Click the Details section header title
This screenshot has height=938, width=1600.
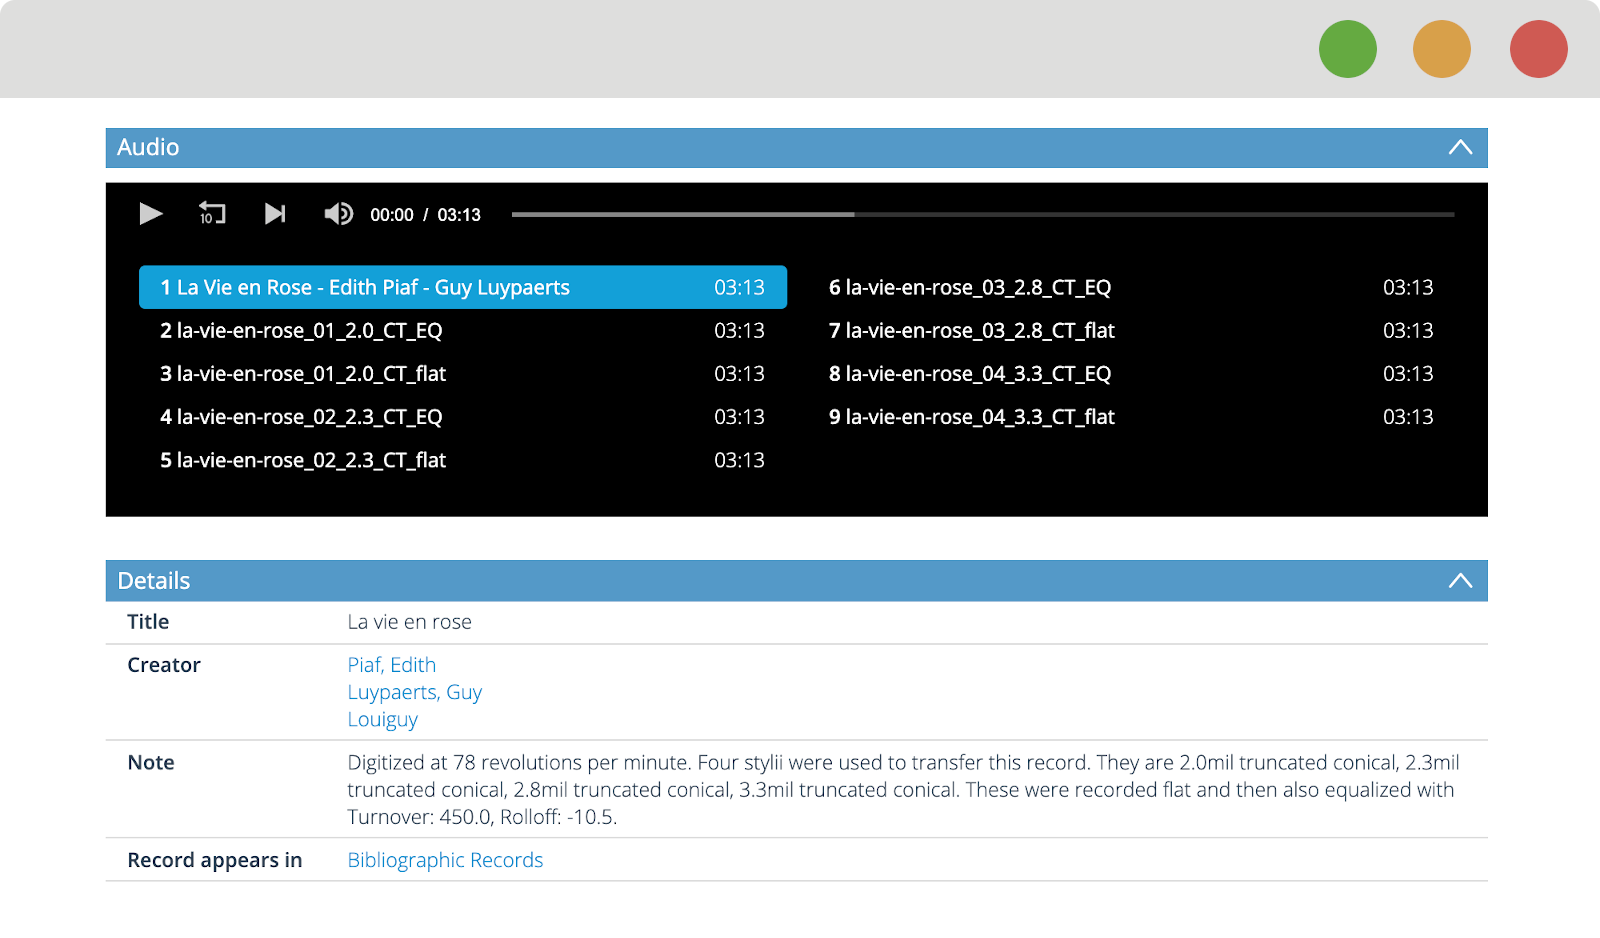(154, 581)
